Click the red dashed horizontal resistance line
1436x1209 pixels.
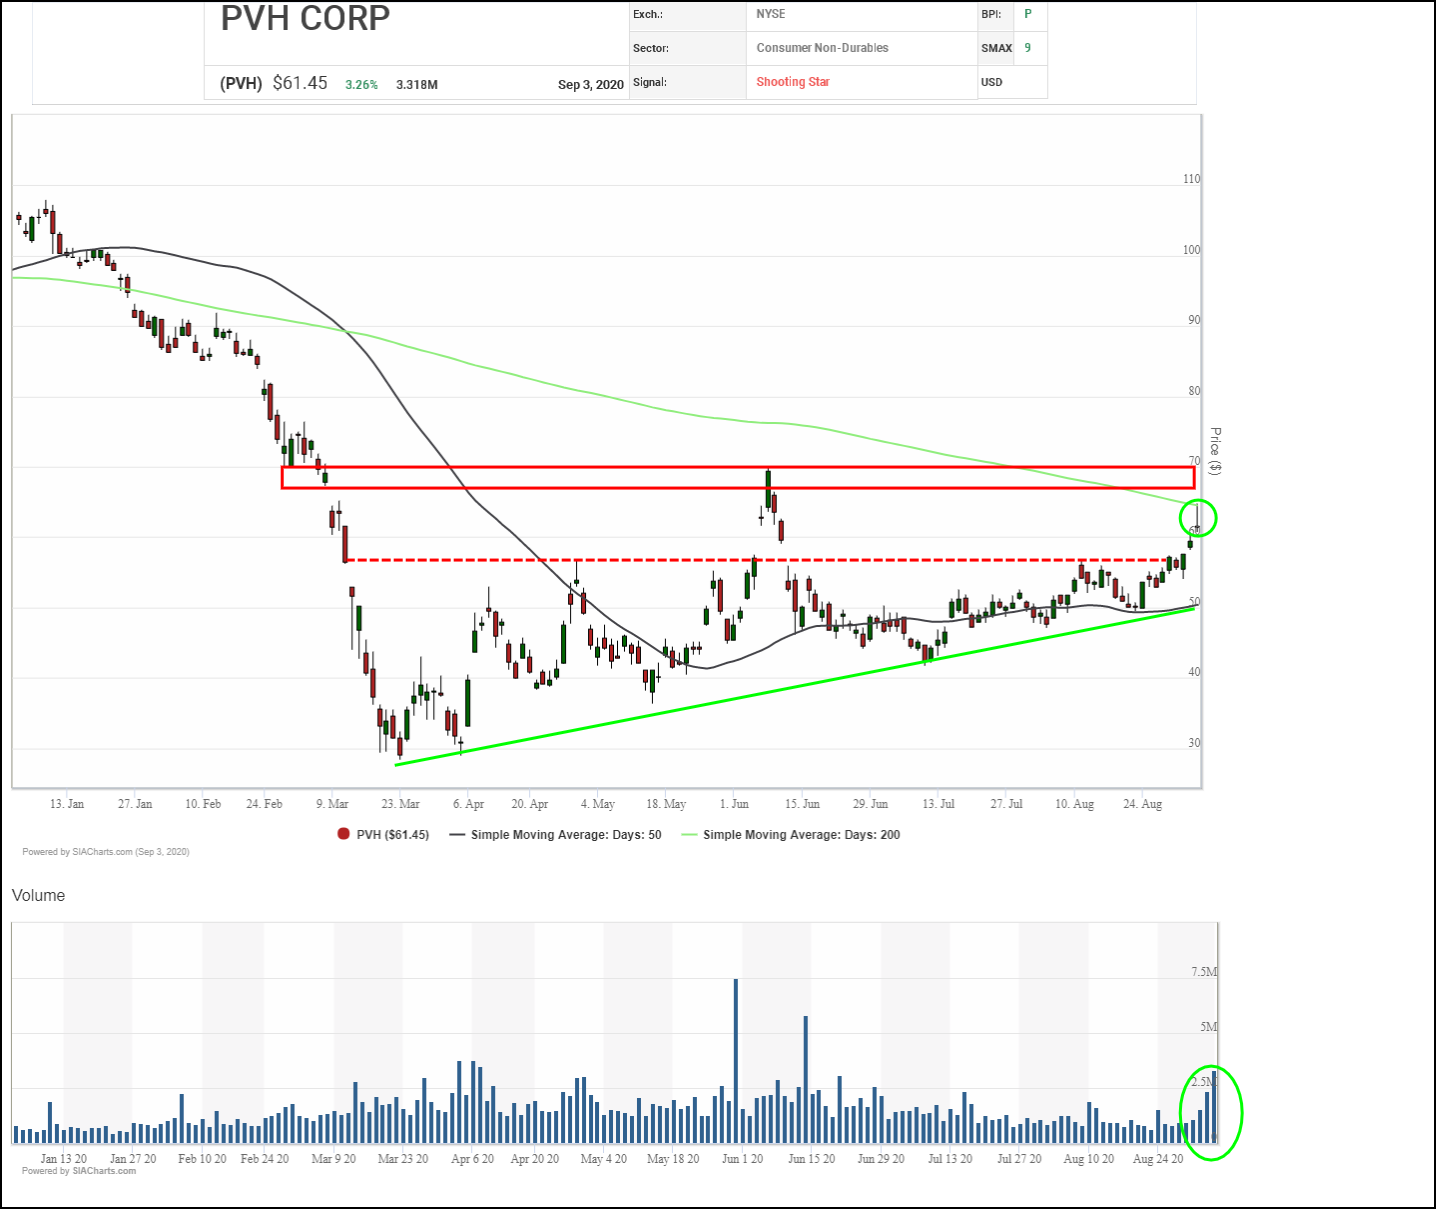coord(600,560)
